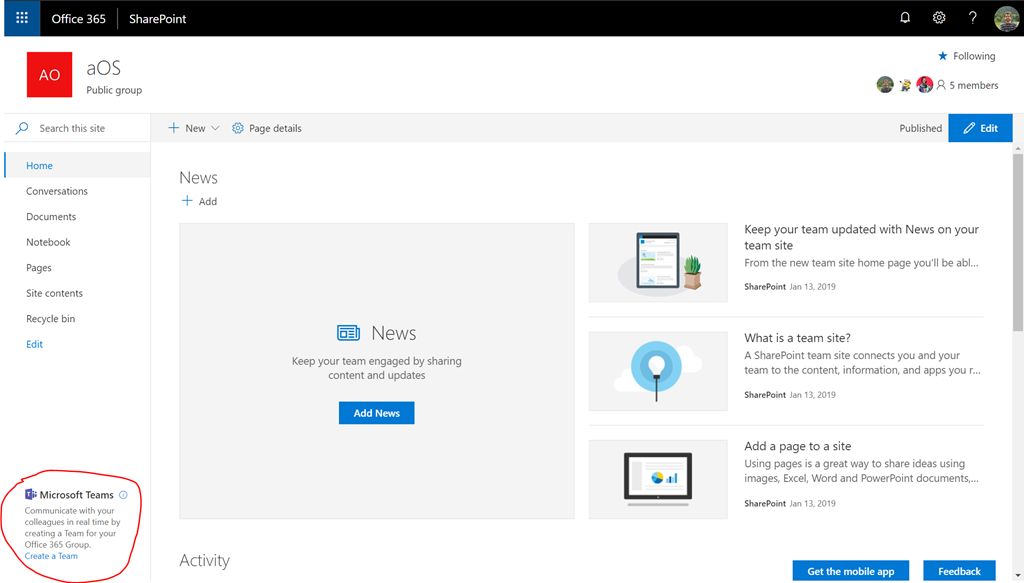
Task: Click the second member avatar
Action: point(905,85)
